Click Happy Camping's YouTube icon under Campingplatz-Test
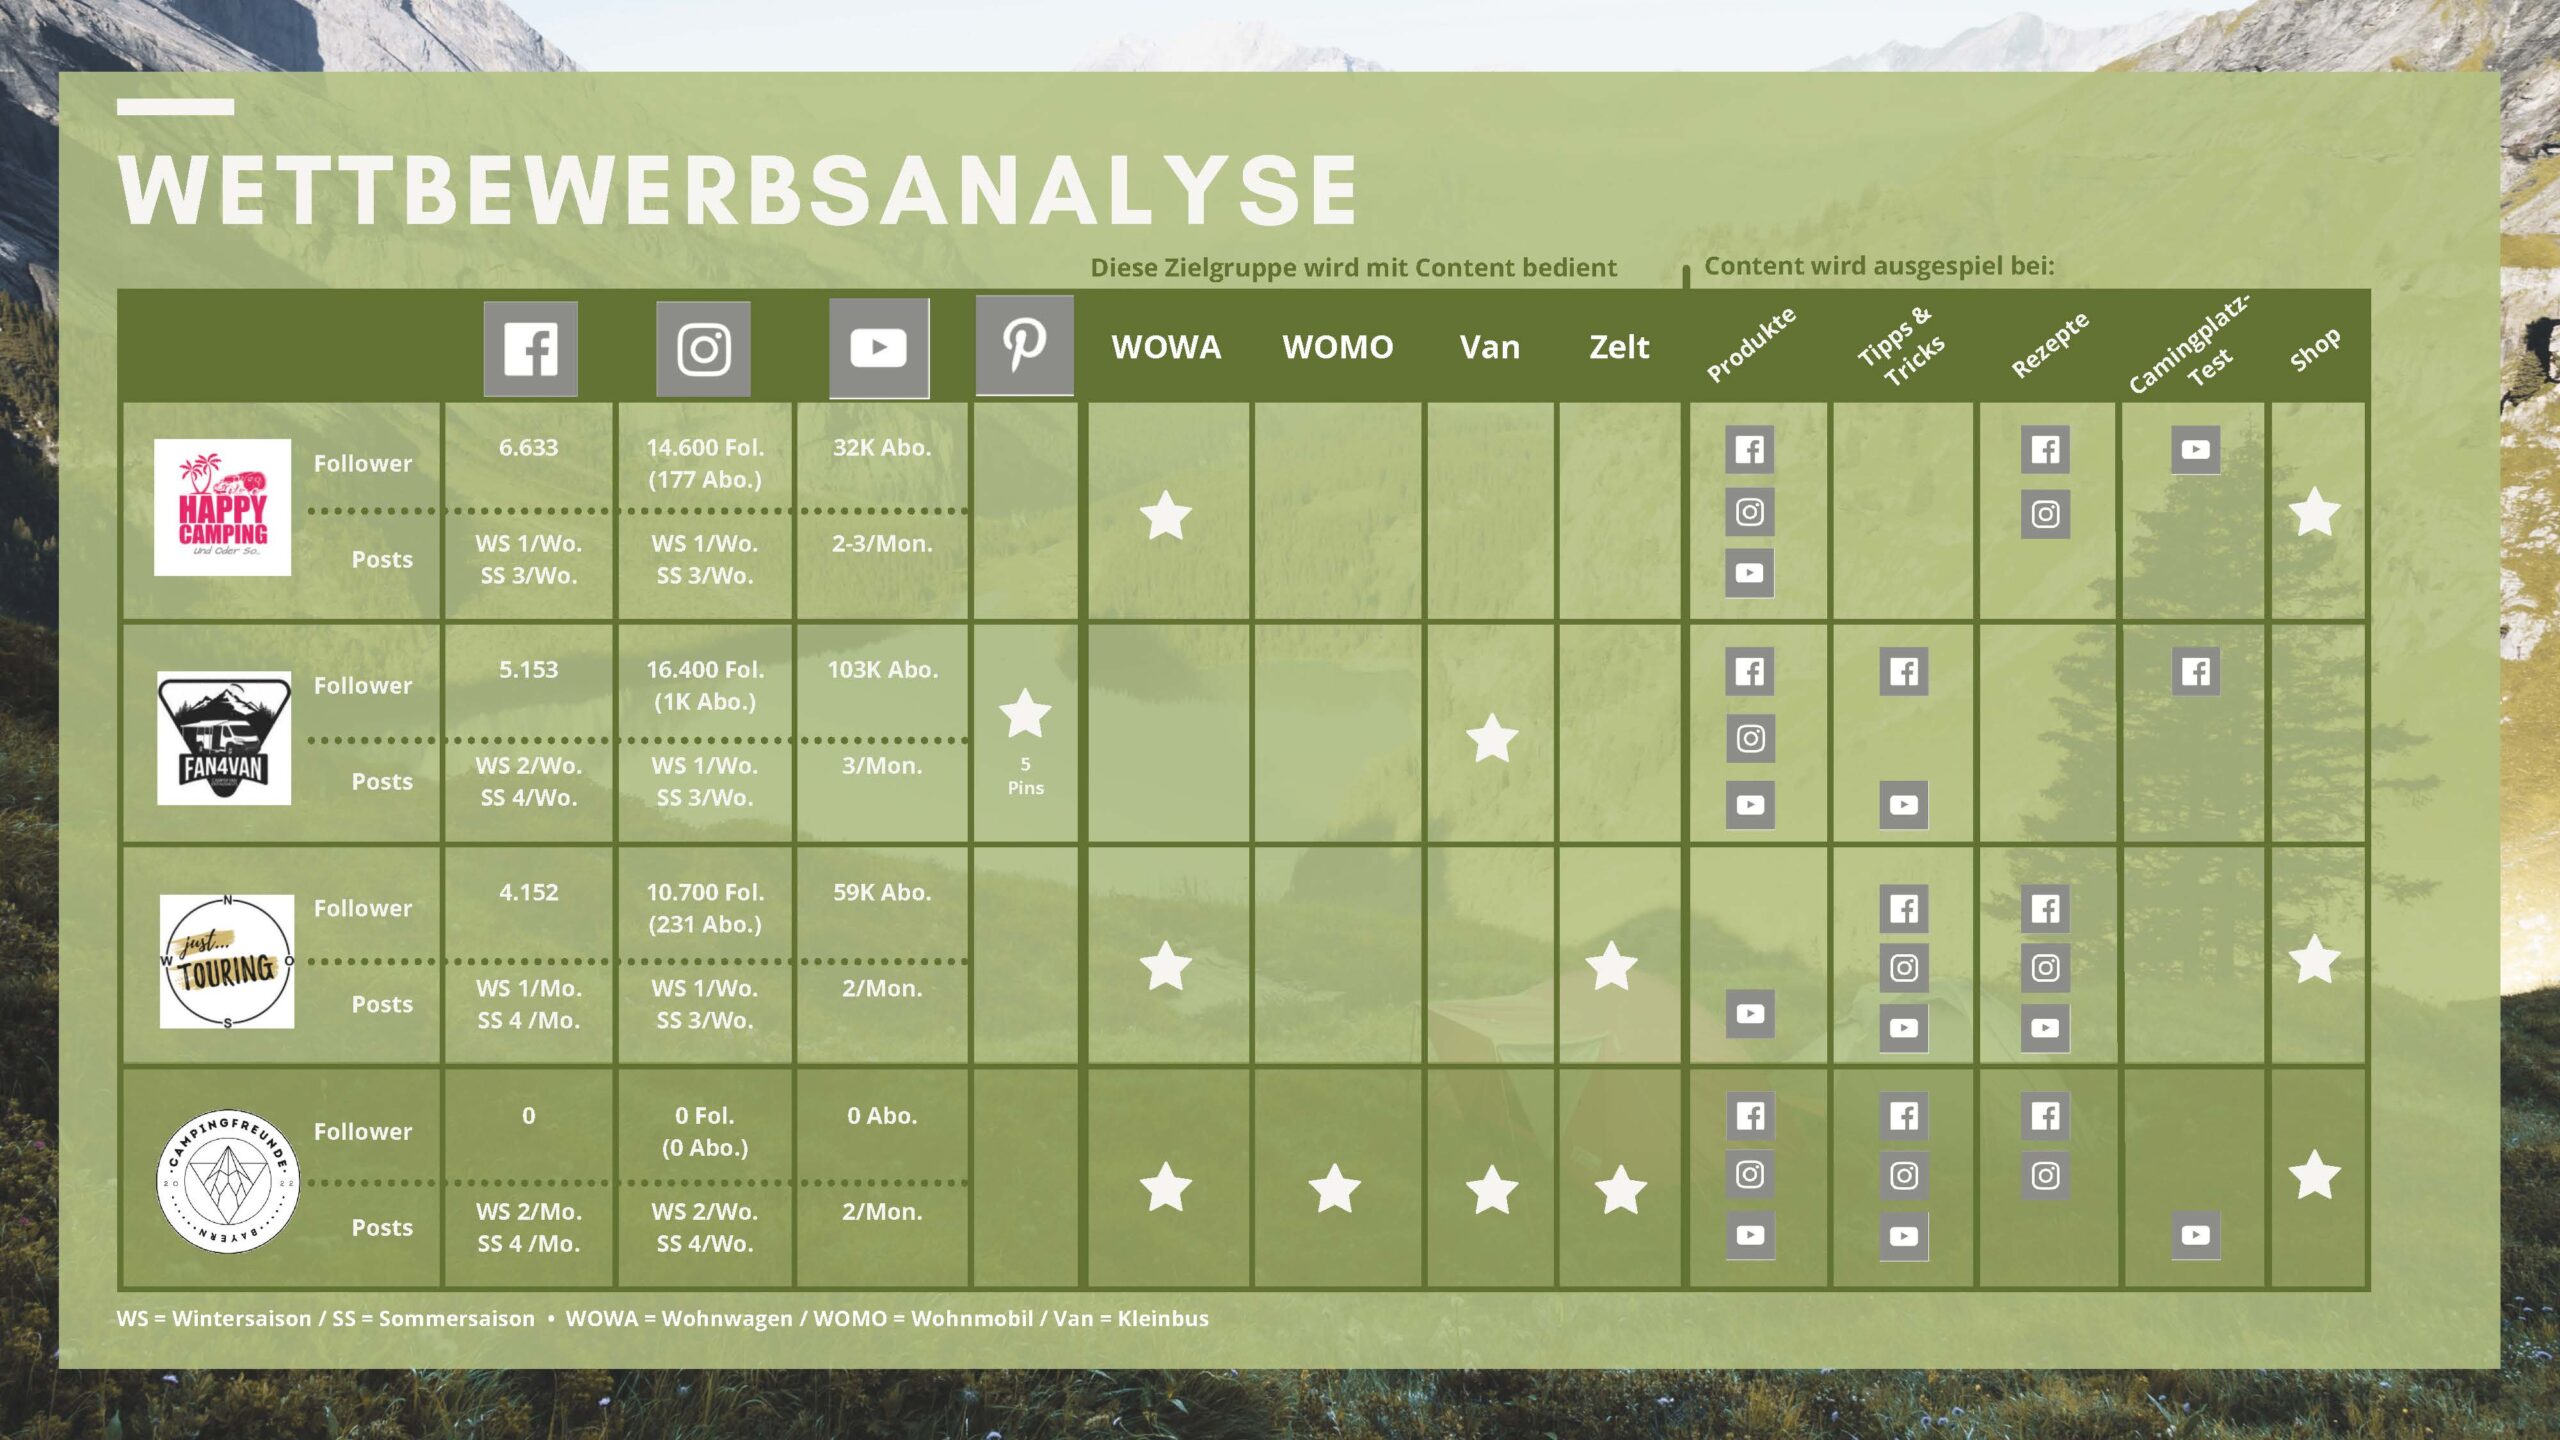2560x1440 pixels. 2195,450
